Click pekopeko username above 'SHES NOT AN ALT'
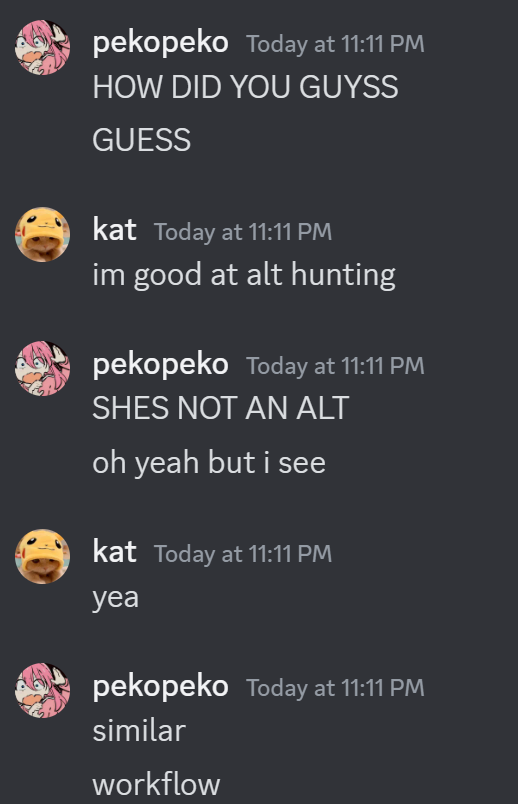Screen dimensions: 518x804 click(161, 365)
